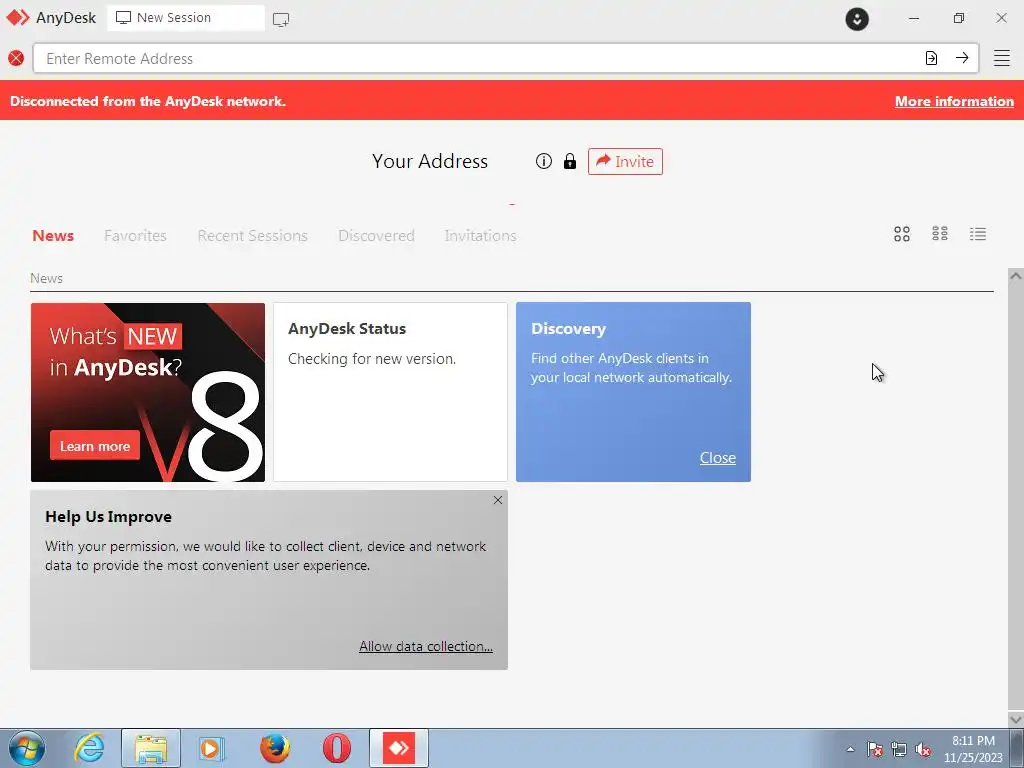Select the News tab

pyautogui.click(x=53, y=236)
